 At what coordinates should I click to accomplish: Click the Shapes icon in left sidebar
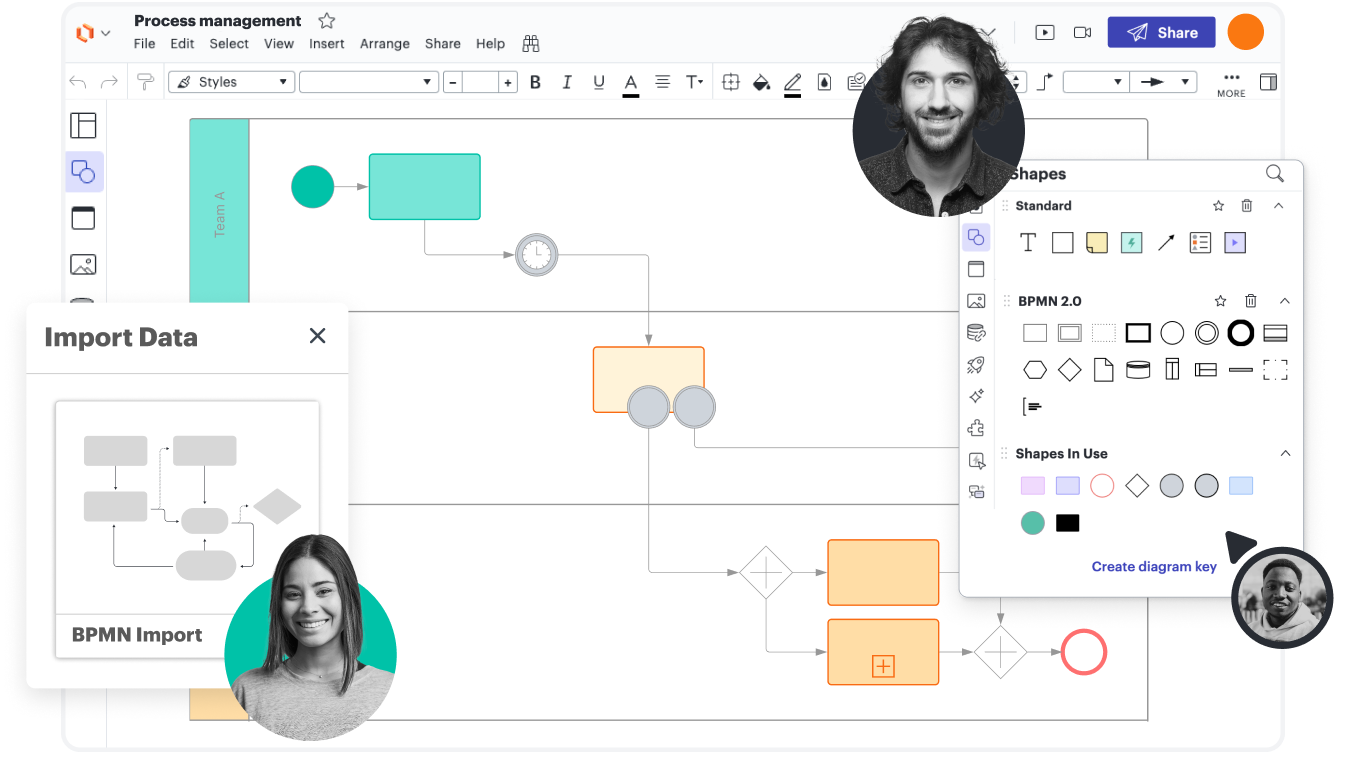84,172
